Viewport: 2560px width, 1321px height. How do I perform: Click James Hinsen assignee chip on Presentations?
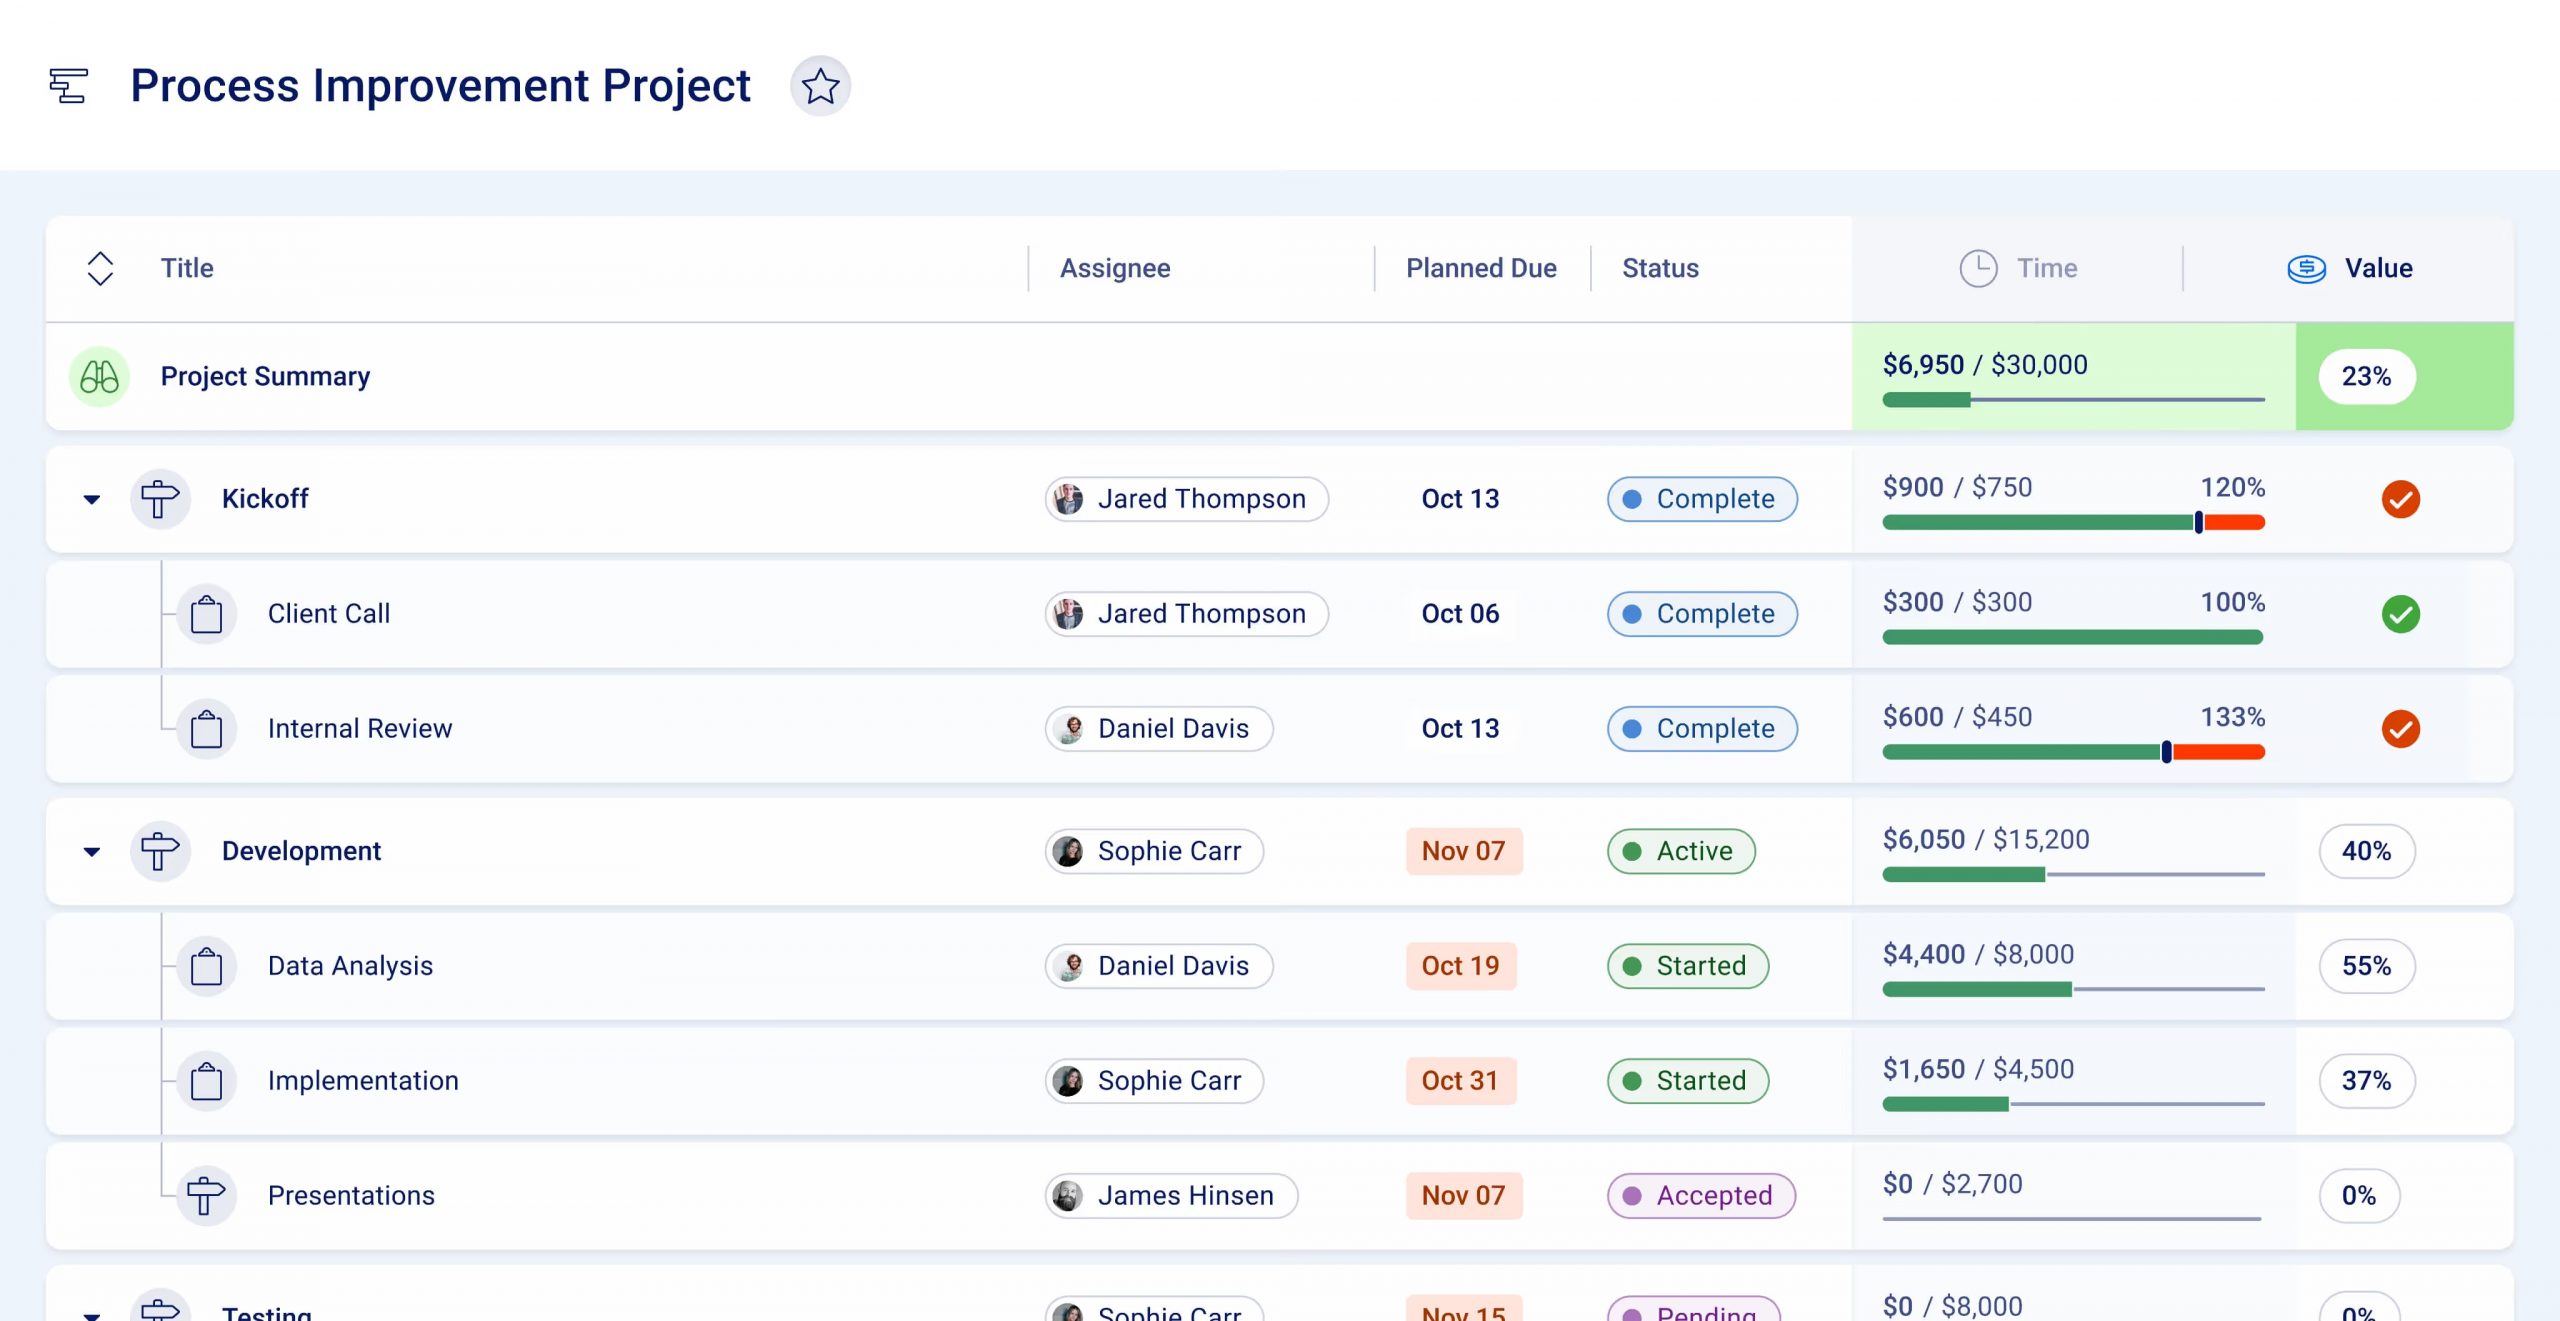[1171, 1195]
